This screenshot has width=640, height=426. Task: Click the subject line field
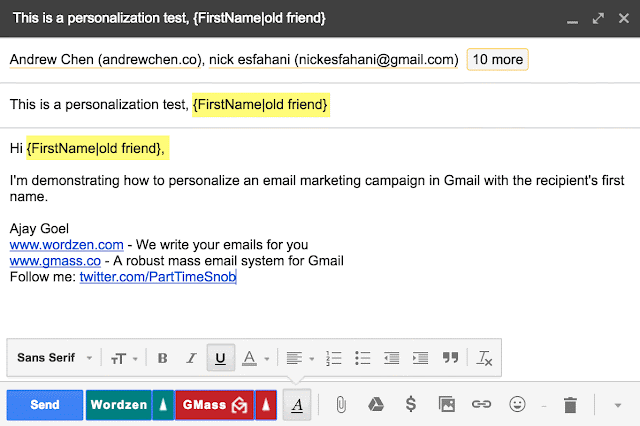coord(320,104)
